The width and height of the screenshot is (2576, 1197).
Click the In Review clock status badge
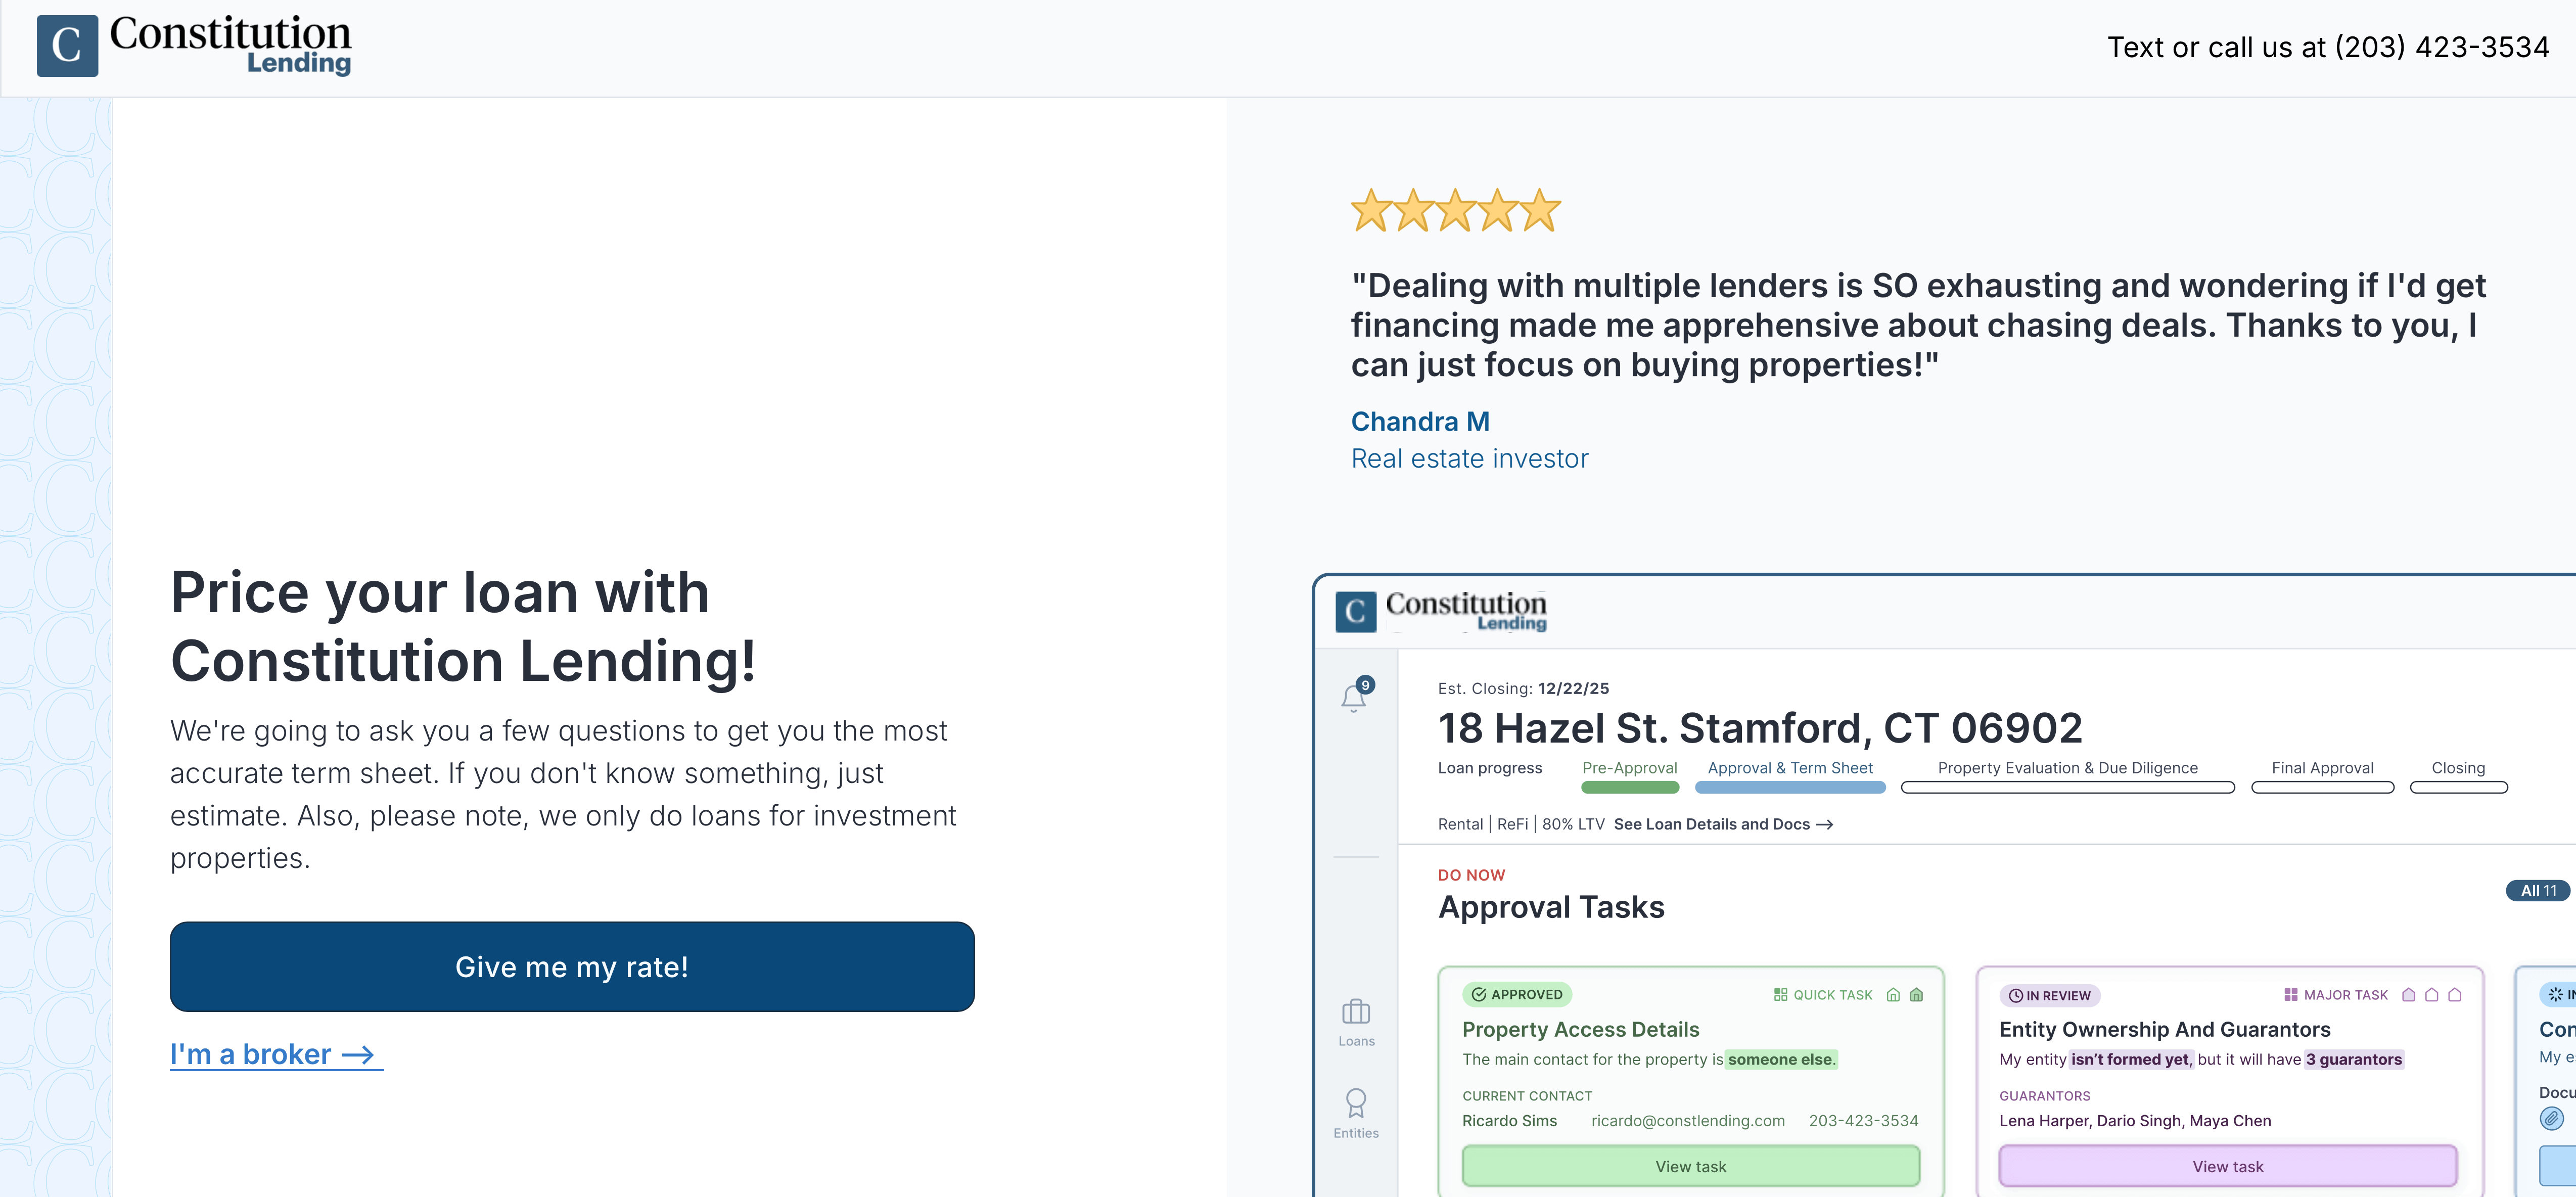click(x=2050, y=996)
